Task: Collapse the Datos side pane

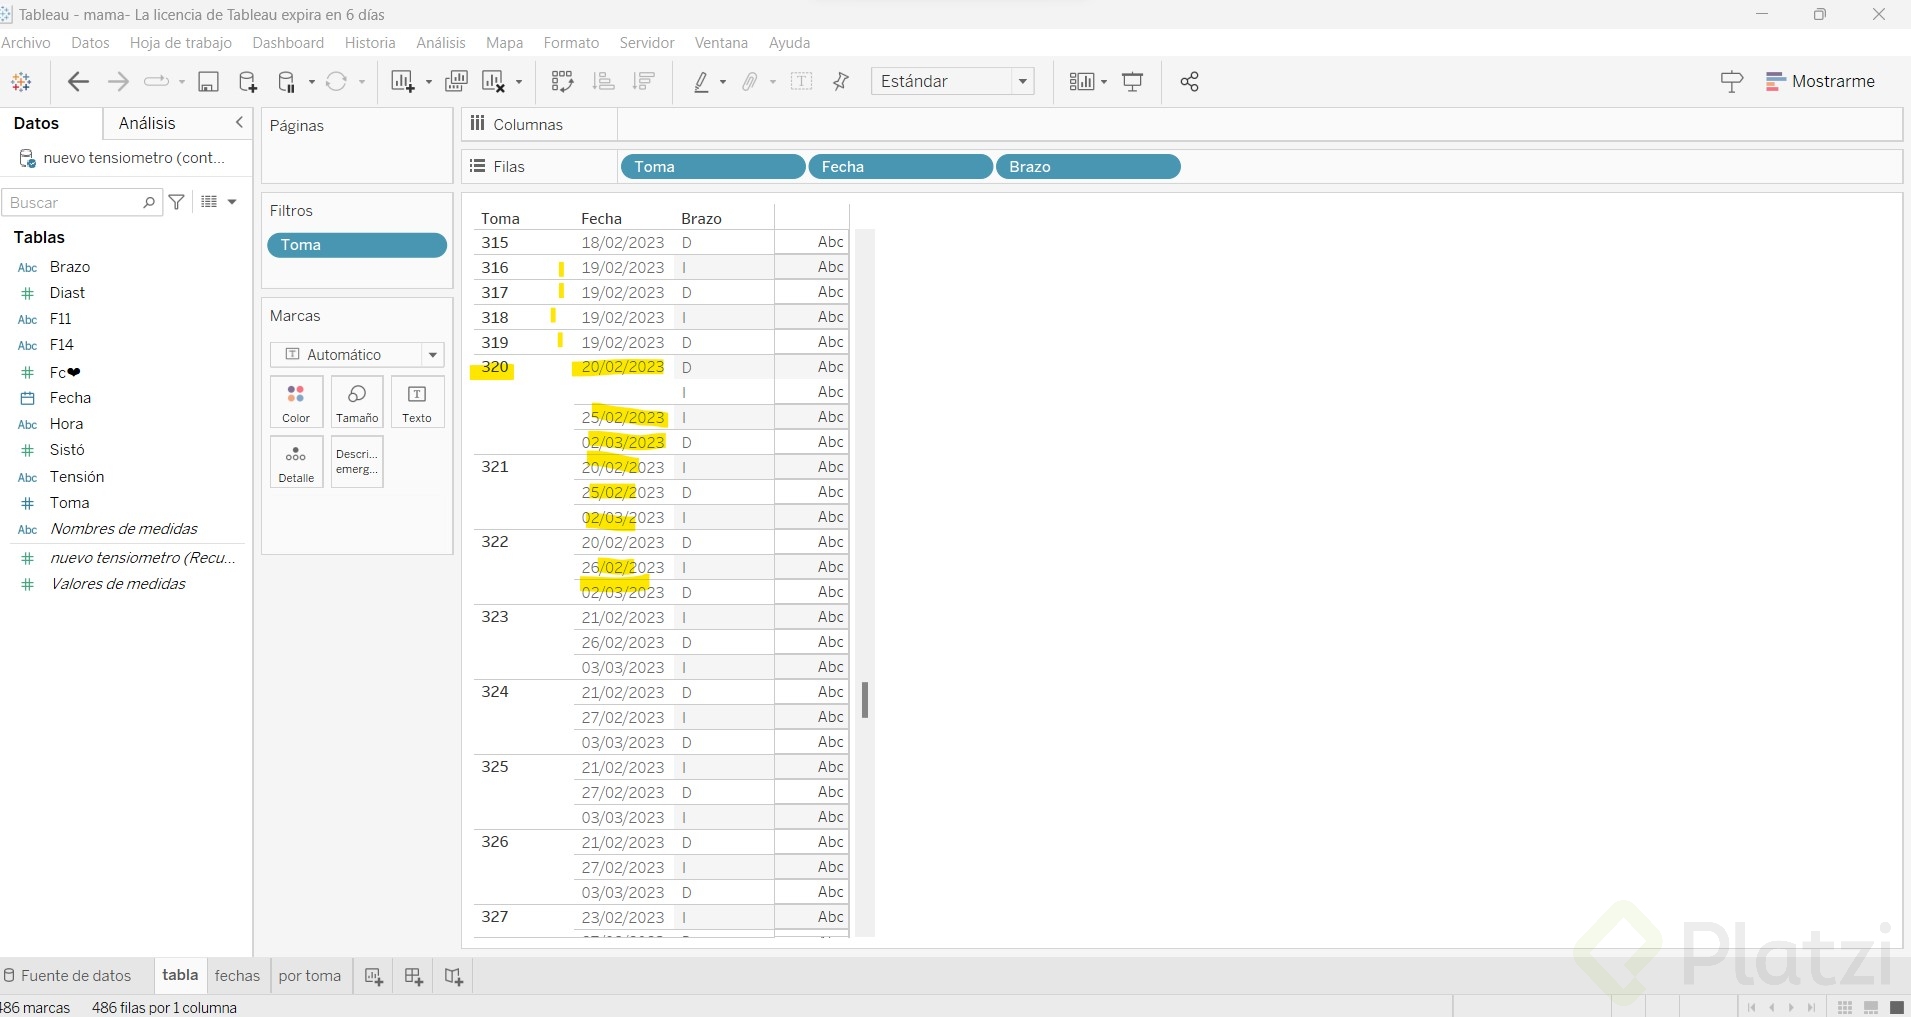Action: coord(239,123)
